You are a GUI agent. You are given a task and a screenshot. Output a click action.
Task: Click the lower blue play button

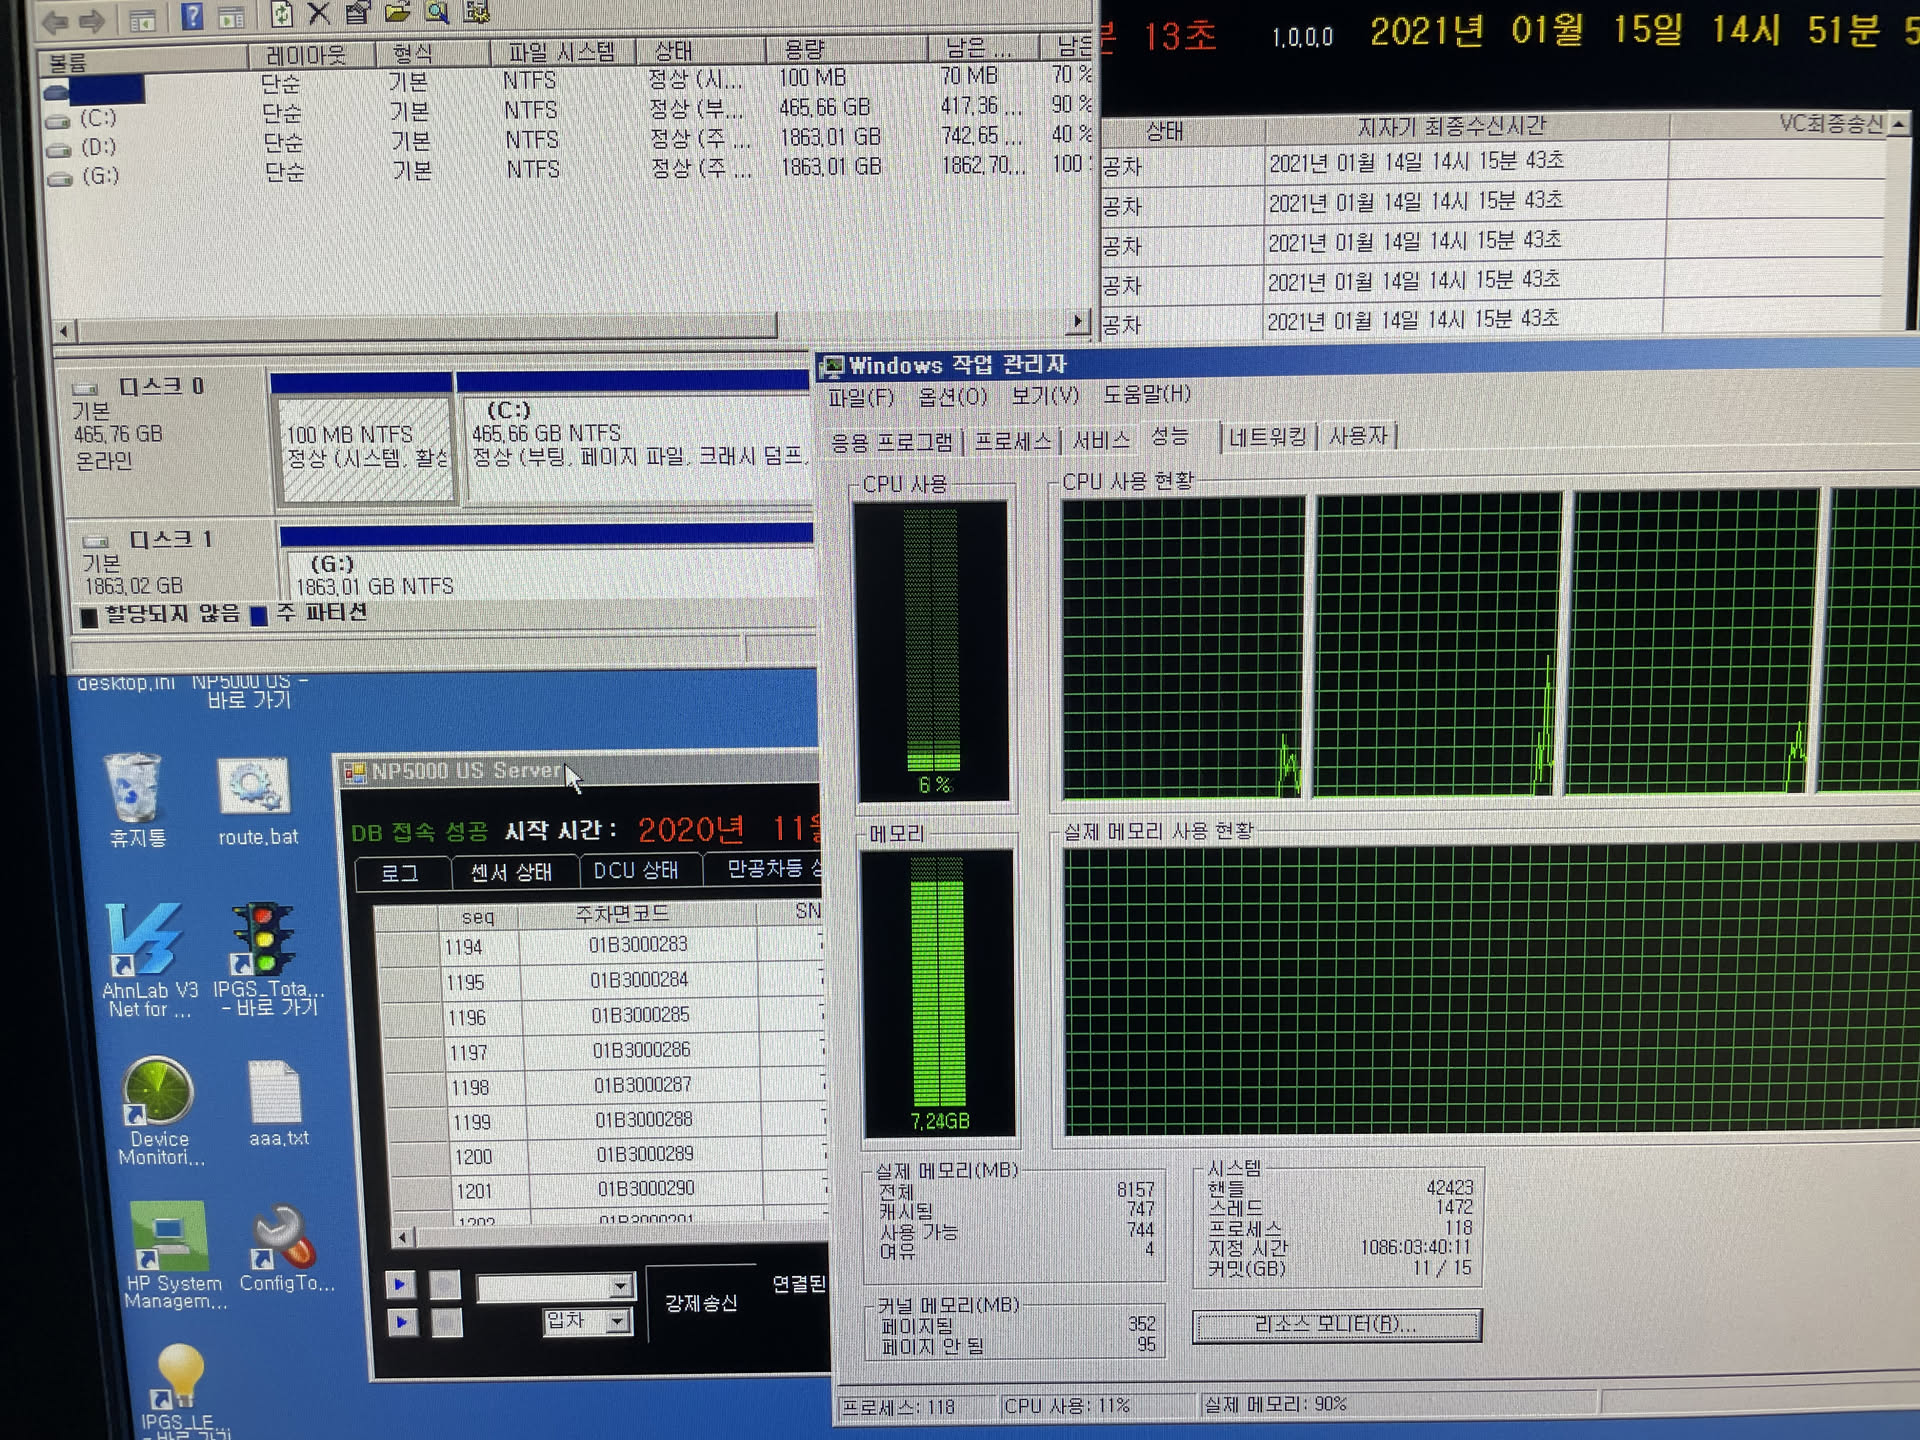(402, 1323)
